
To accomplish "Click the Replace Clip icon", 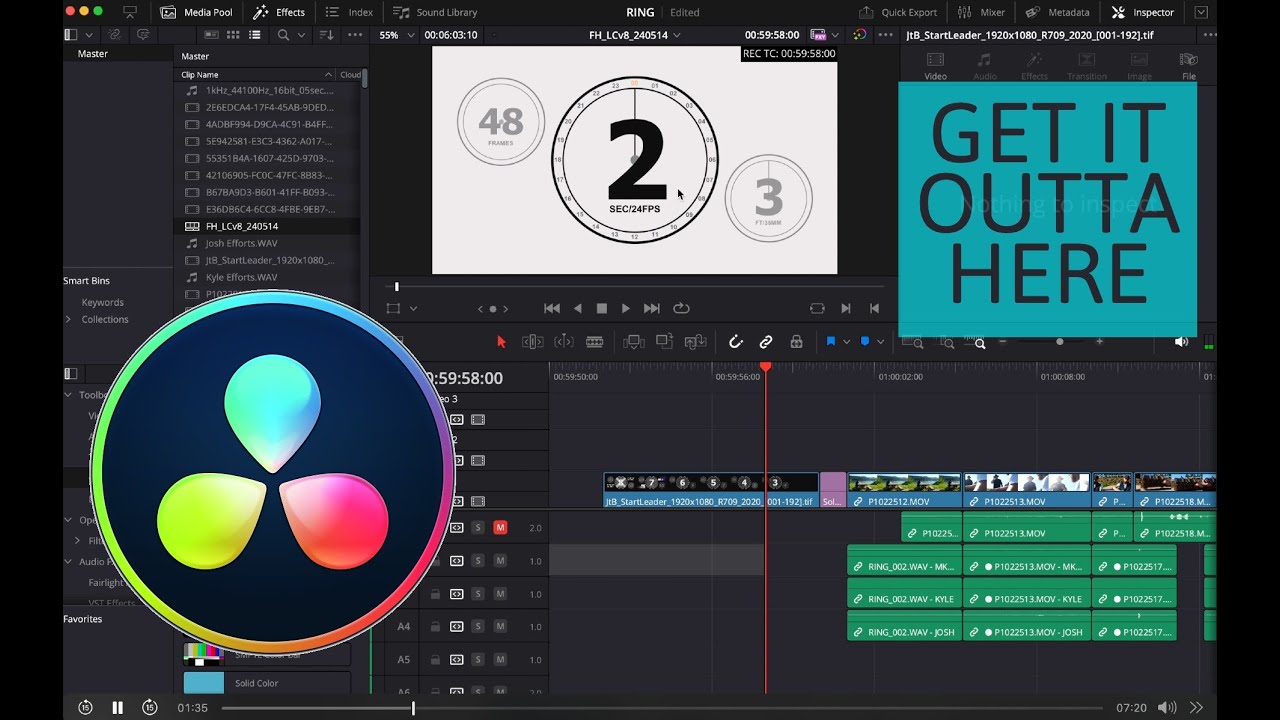I will point(695,342).
